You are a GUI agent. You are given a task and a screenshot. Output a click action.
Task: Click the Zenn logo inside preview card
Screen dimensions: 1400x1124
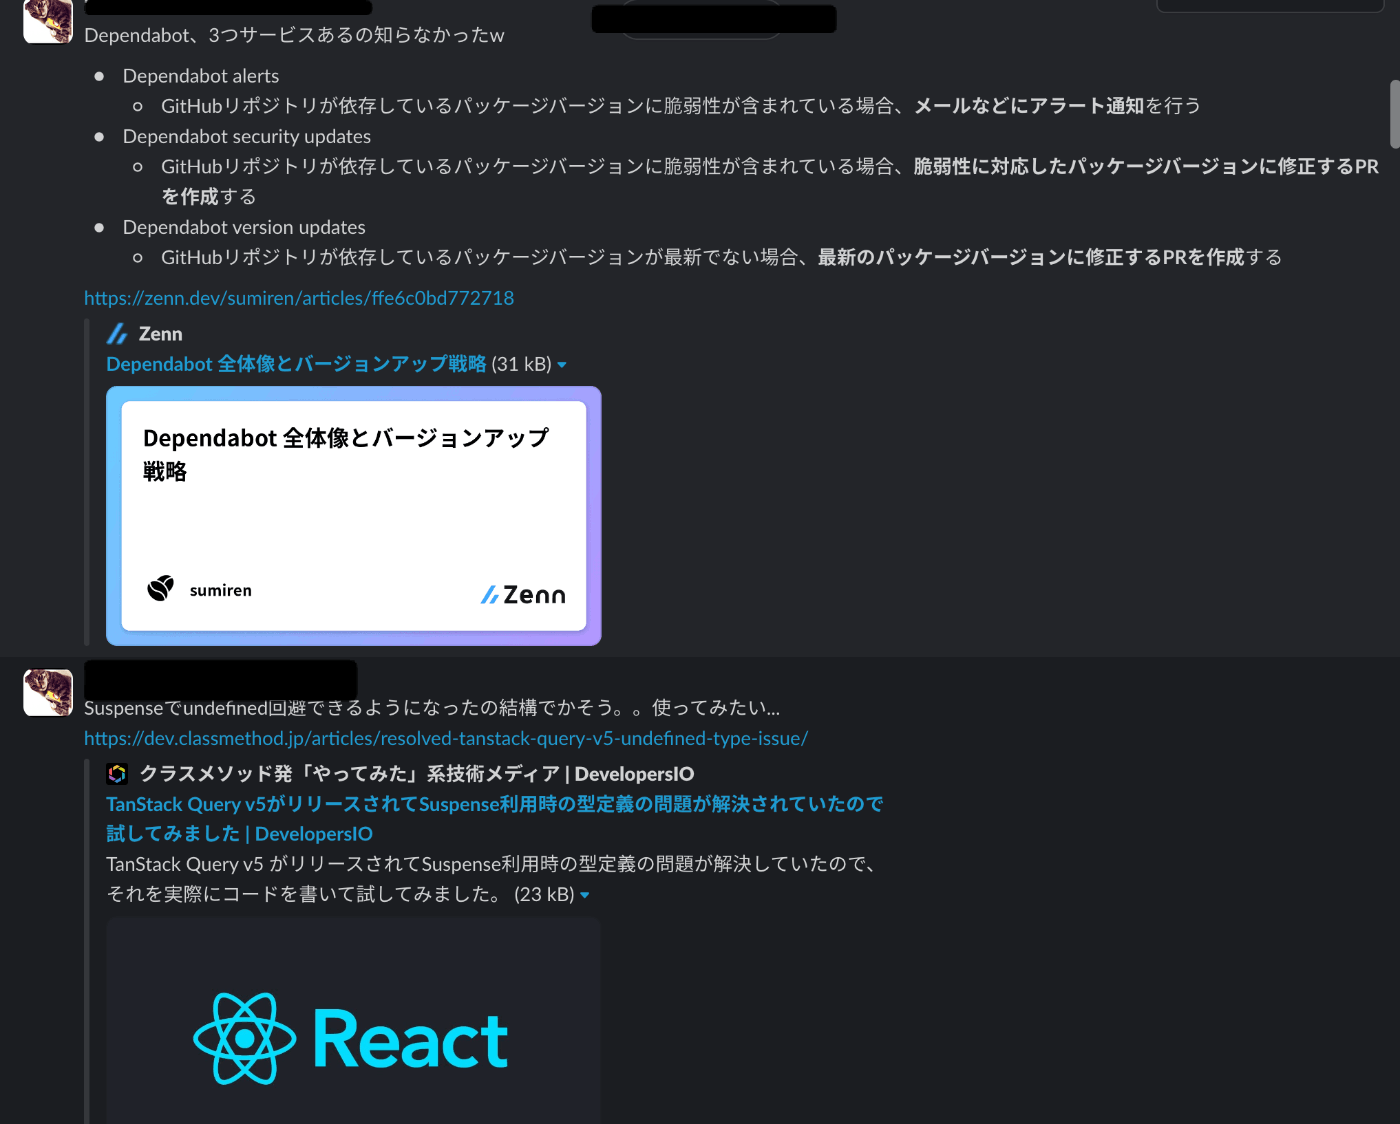523,595
